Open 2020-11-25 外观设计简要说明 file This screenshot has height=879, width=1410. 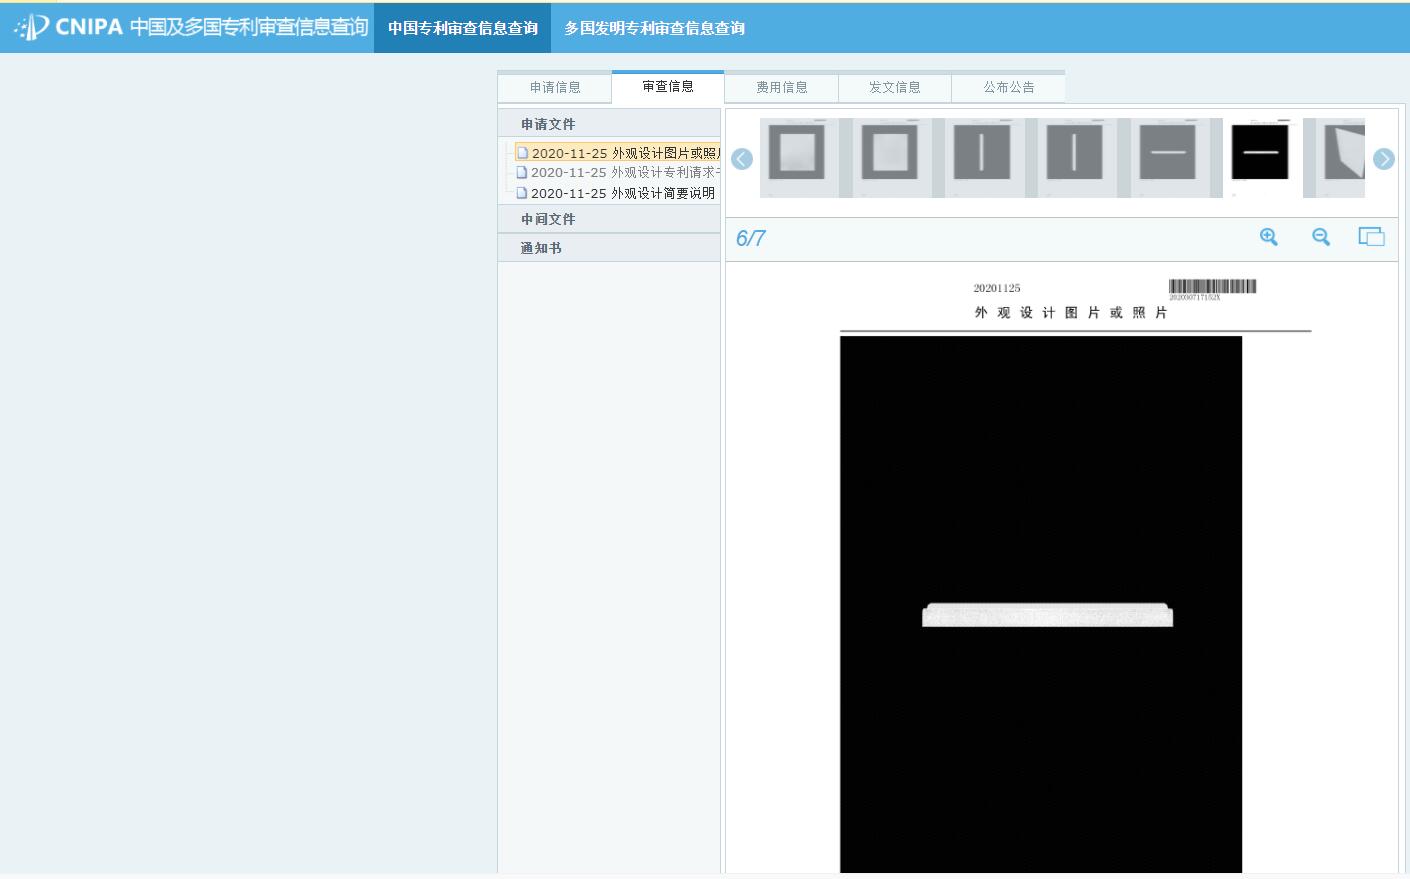pyautogui.click(x=622, y=193)
